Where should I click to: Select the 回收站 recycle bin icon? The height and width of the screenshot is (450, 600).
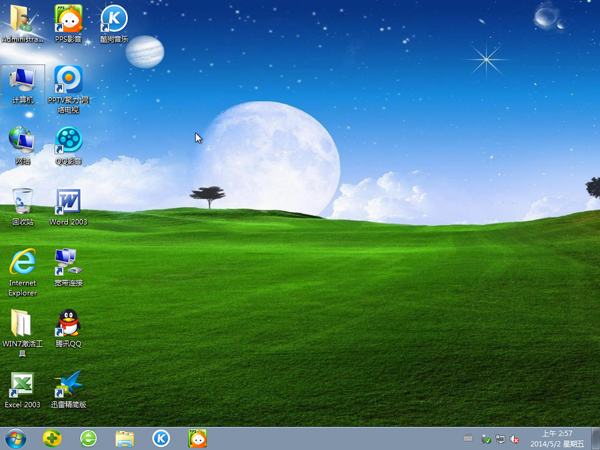click(23, 207)
